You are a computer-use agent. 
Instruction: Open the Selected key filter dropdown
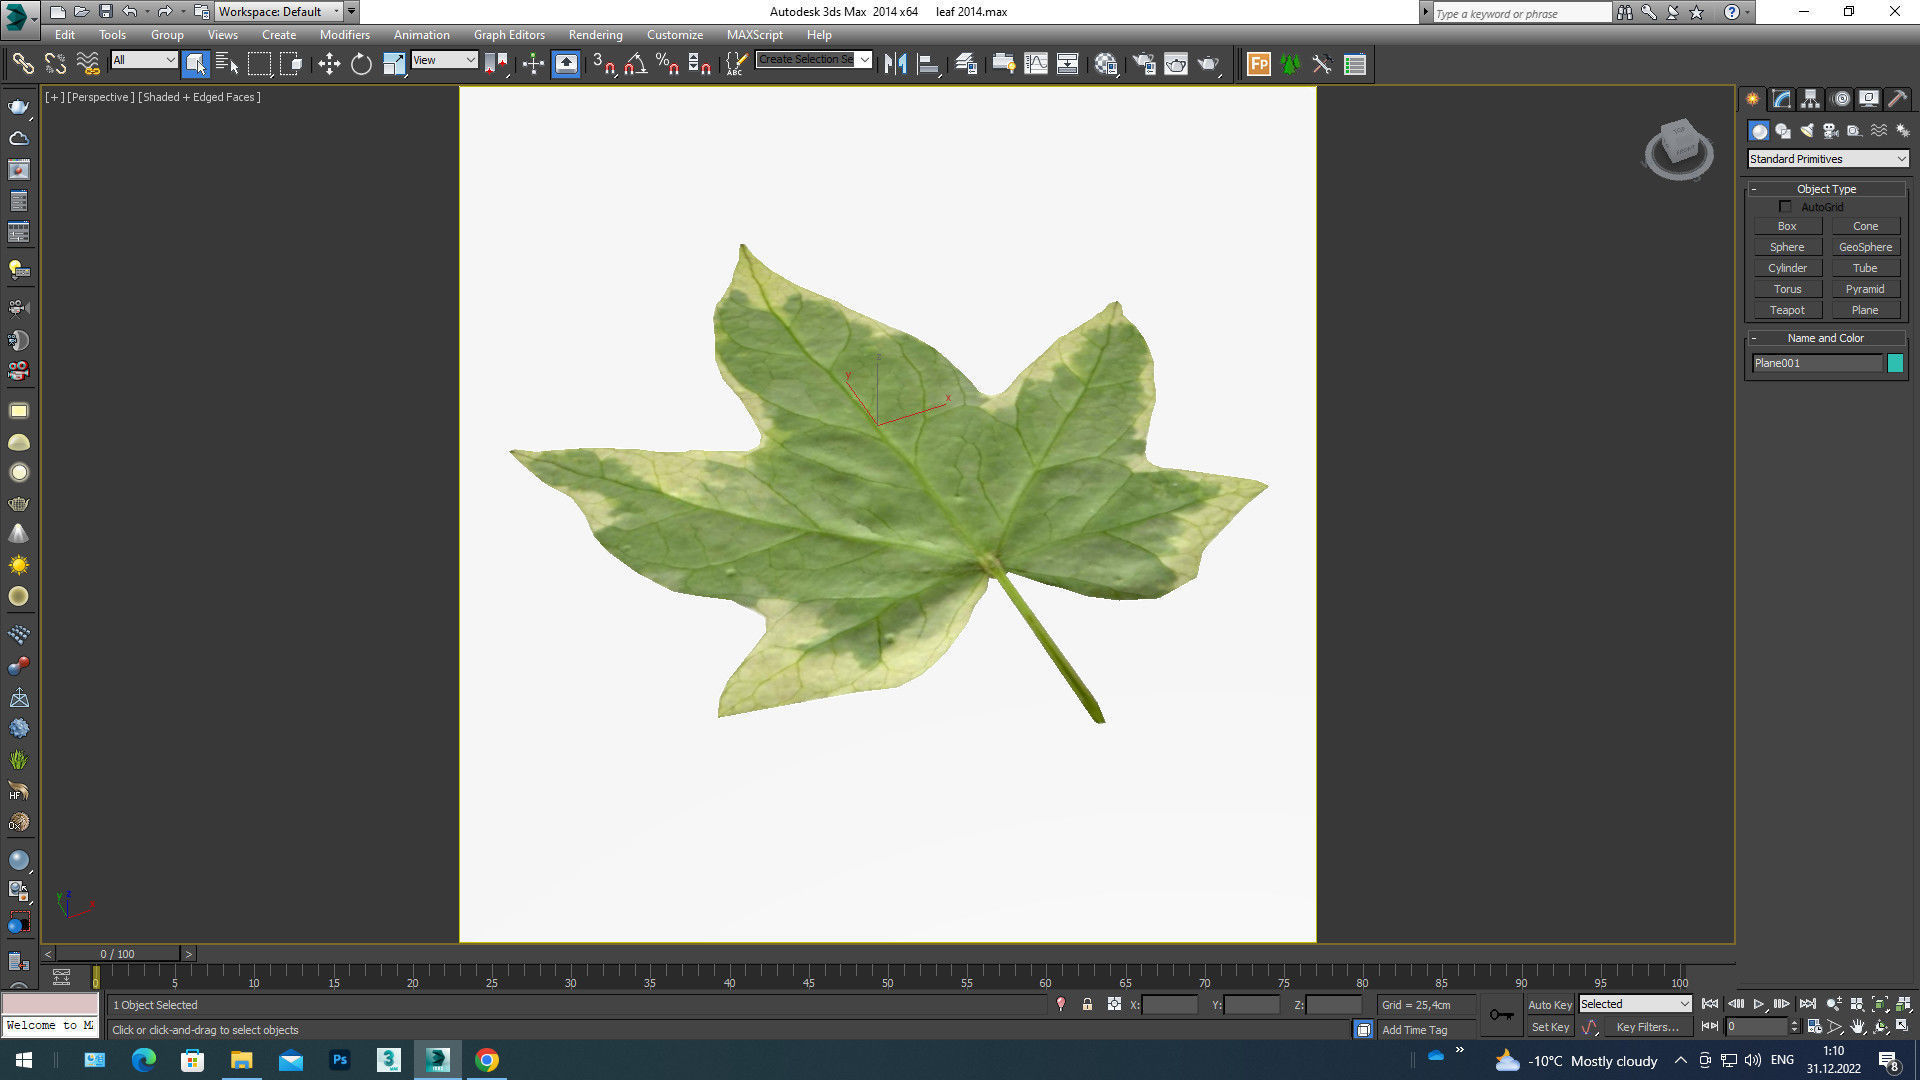coord(1635,1004)
